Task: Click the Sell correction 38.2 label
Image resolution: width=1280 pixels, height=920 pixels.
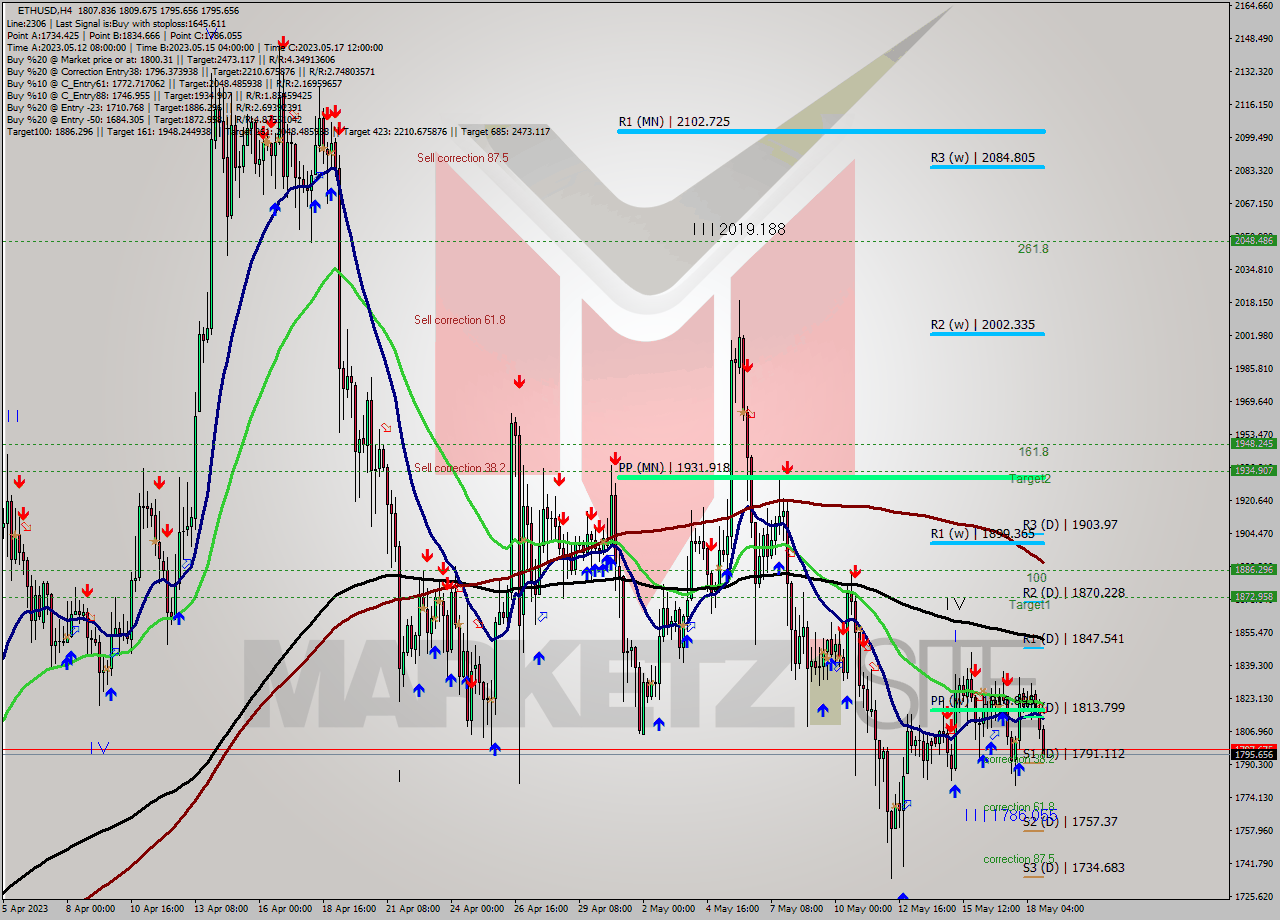Action: (x=460, y=468)
